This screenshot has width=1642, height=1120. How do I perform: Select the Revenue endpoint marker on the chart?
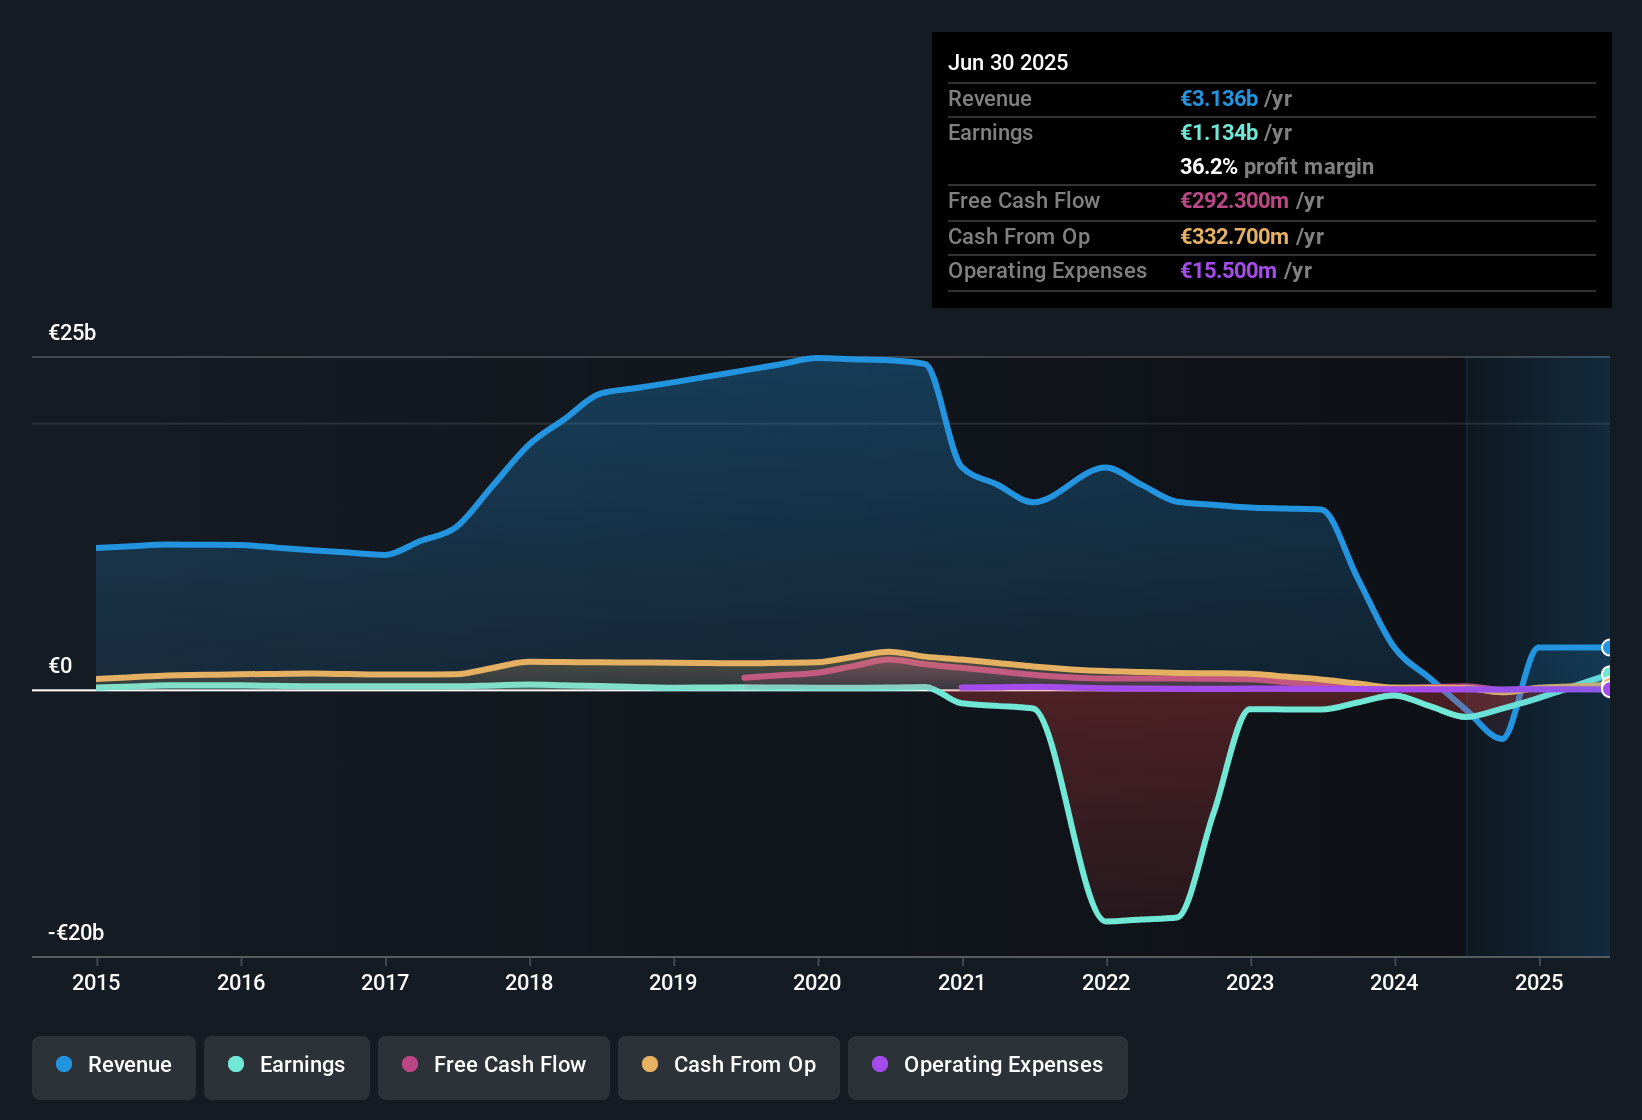tap(1608, 646)
